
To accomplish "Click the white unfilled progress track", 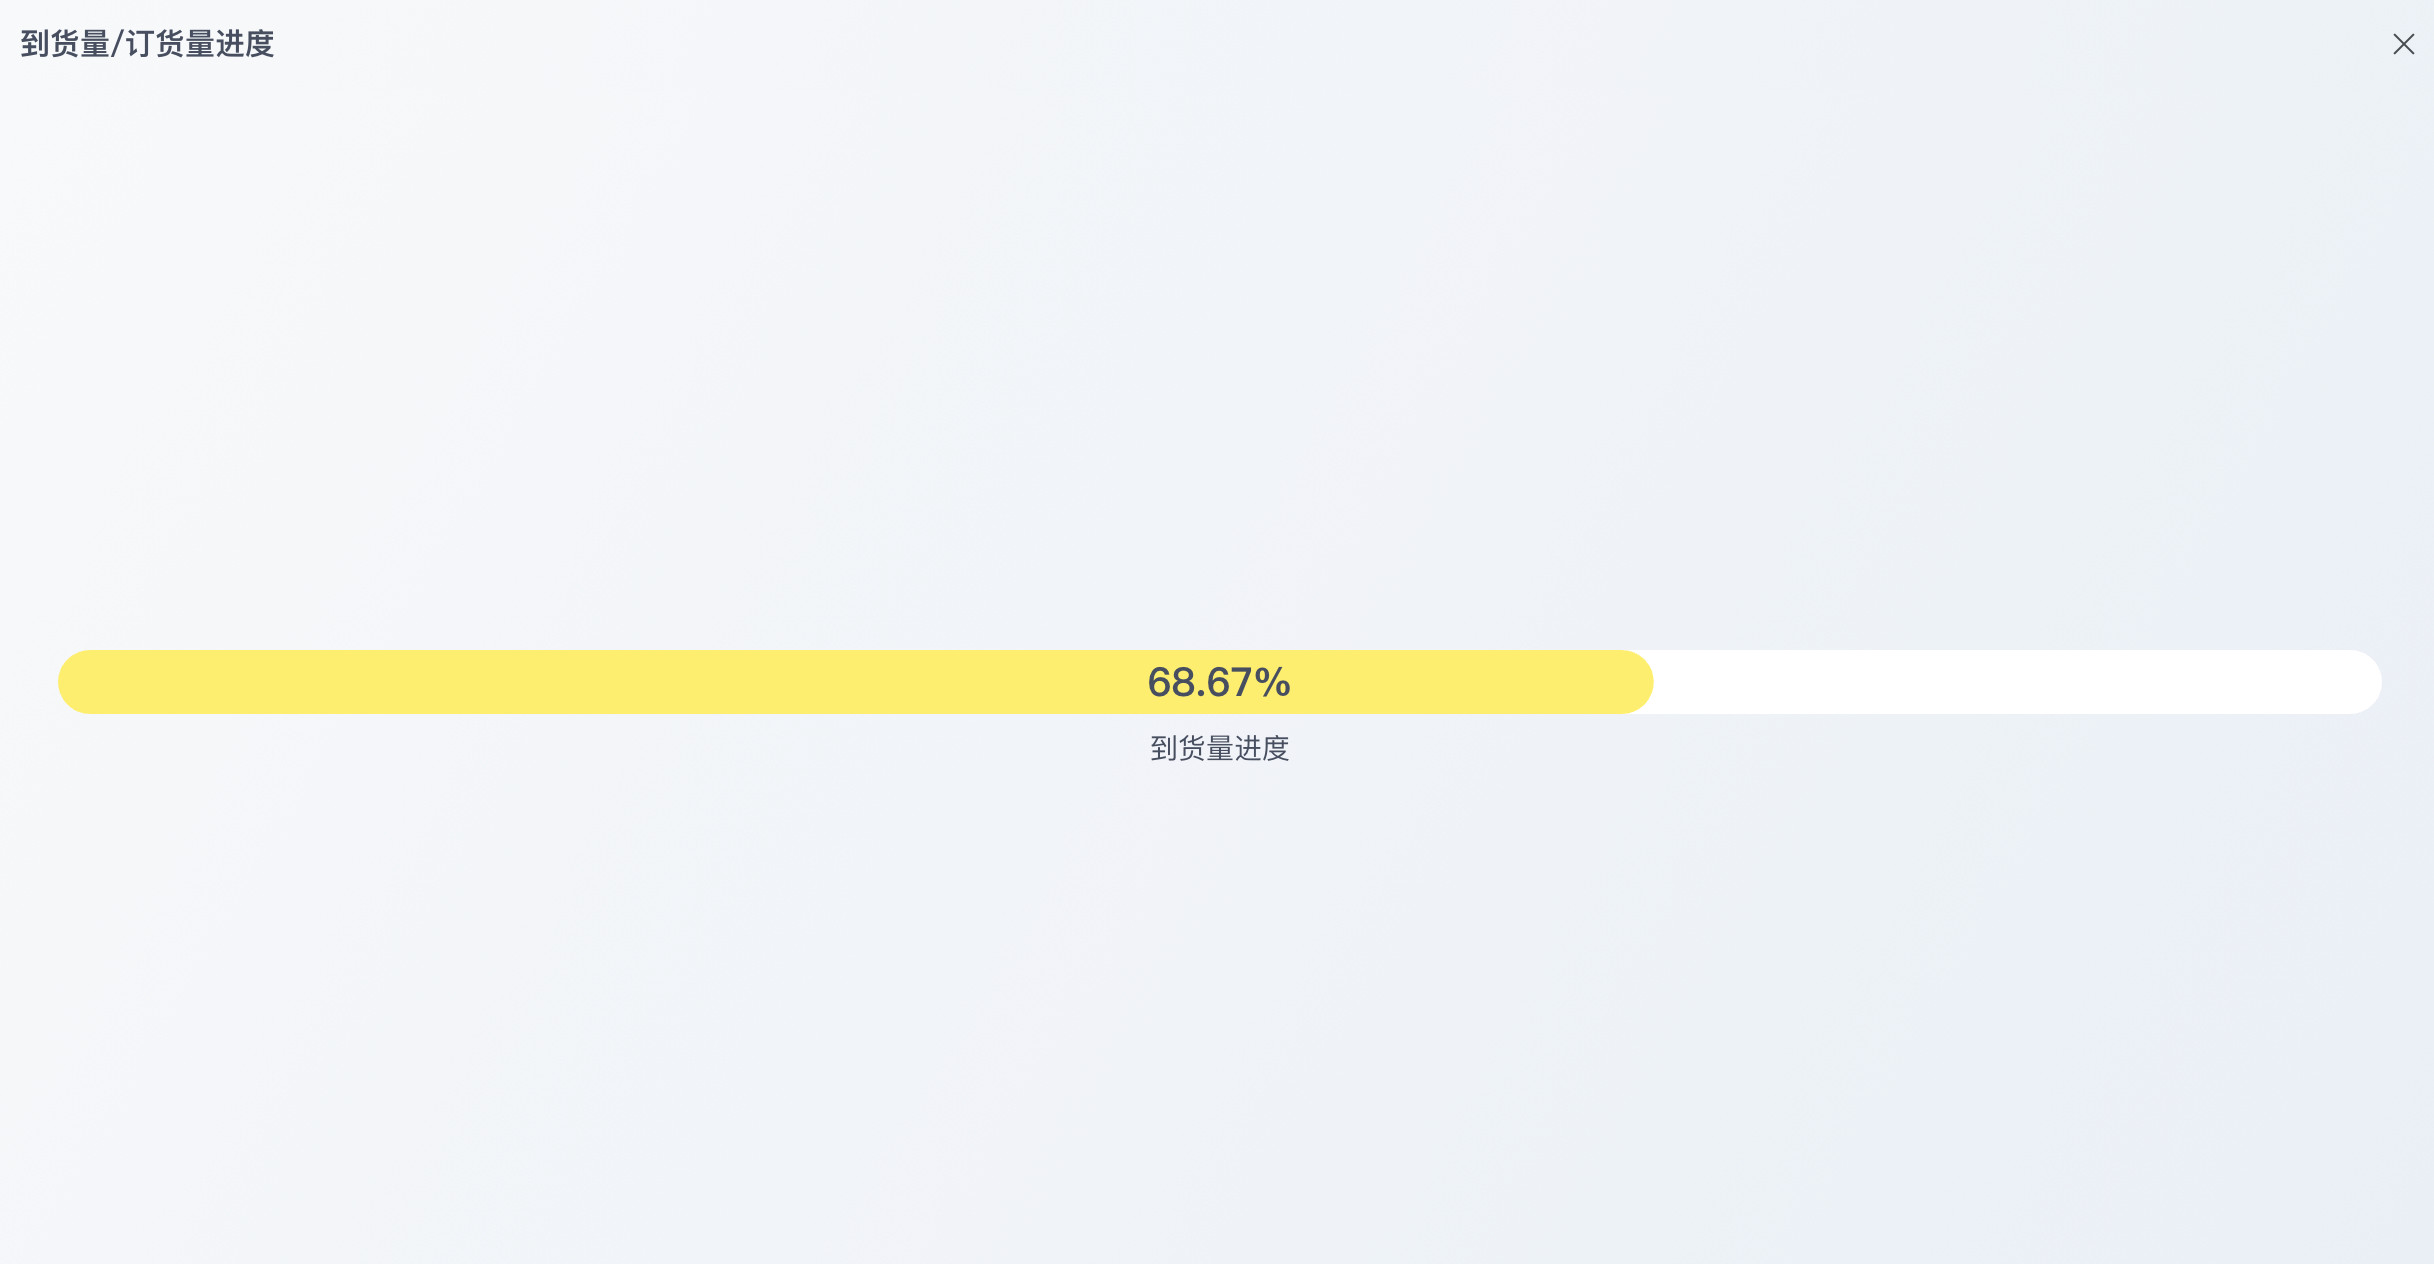I will (2000, 682).
